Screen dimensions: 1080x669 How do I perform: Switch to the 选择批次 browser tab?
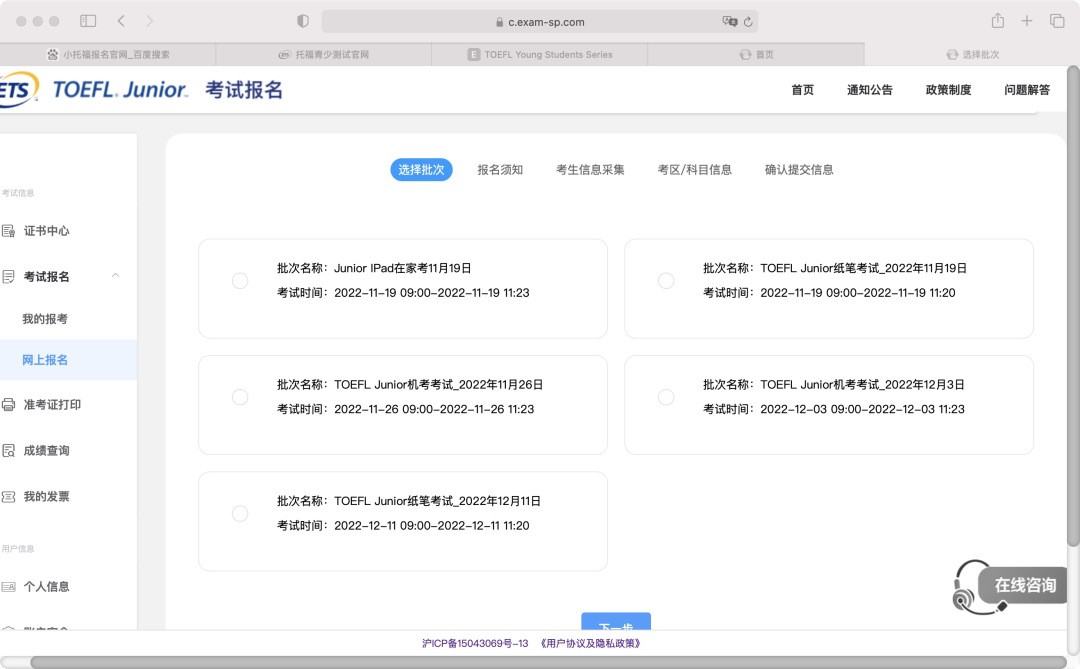(x=972, y=54)
